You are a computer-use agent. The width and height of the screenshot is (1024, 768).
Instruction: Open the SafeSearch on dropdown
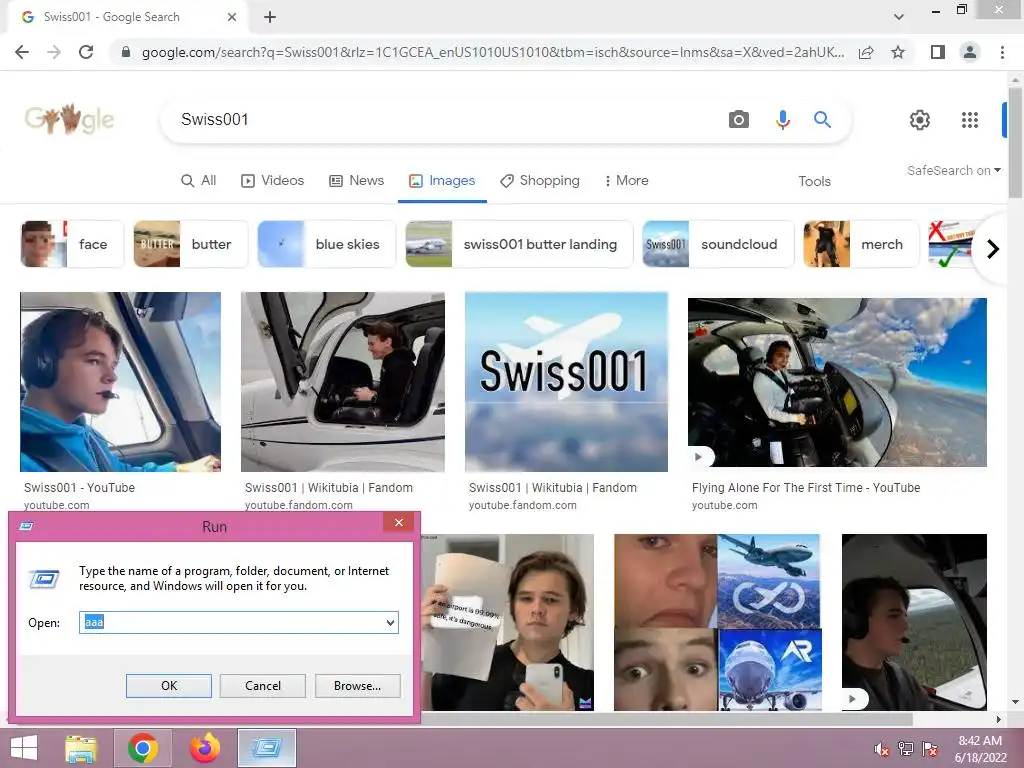[953, 170]
